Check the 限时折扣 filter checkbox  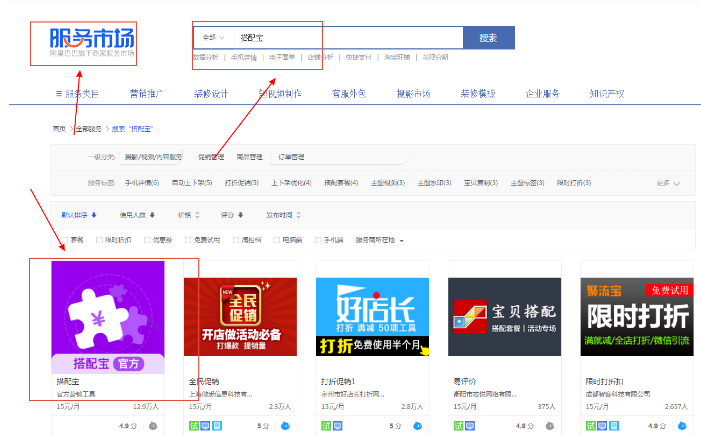99,240
